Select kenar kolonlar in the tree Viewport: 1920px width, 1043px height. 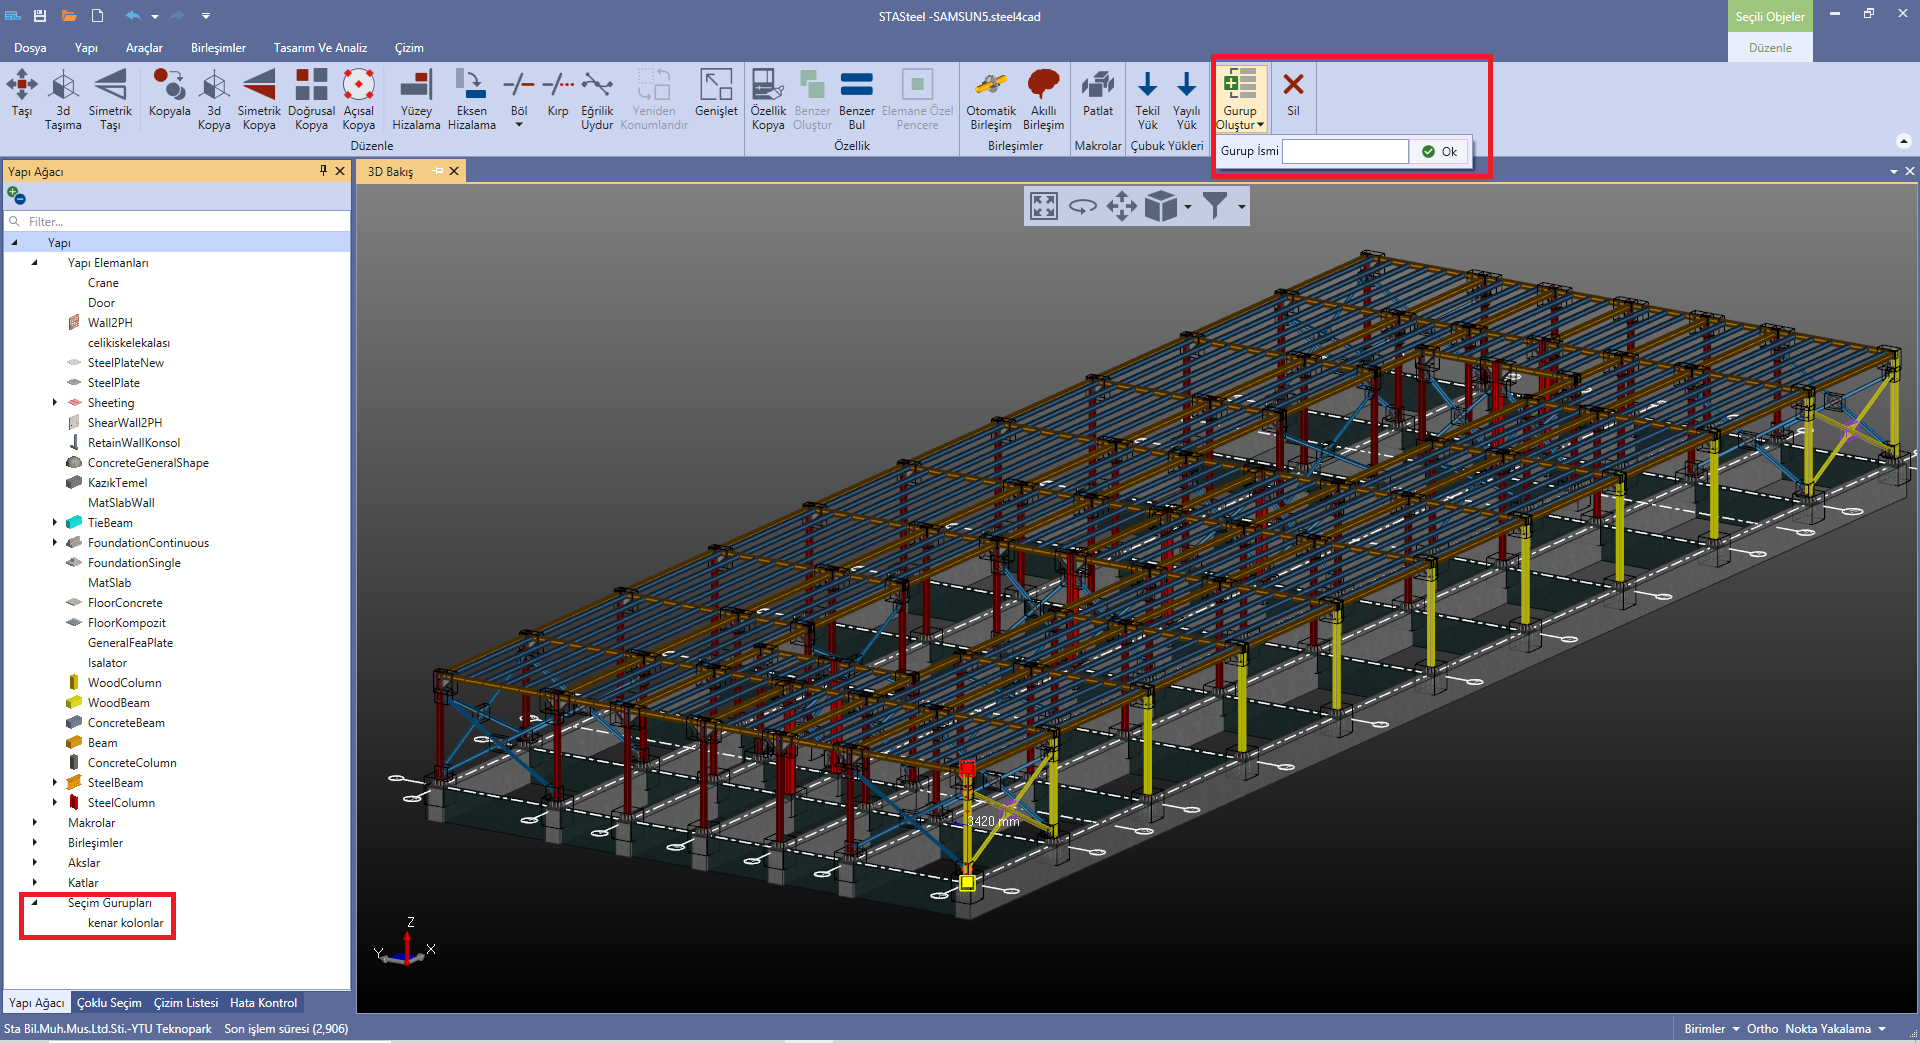[x=125, y=923]
